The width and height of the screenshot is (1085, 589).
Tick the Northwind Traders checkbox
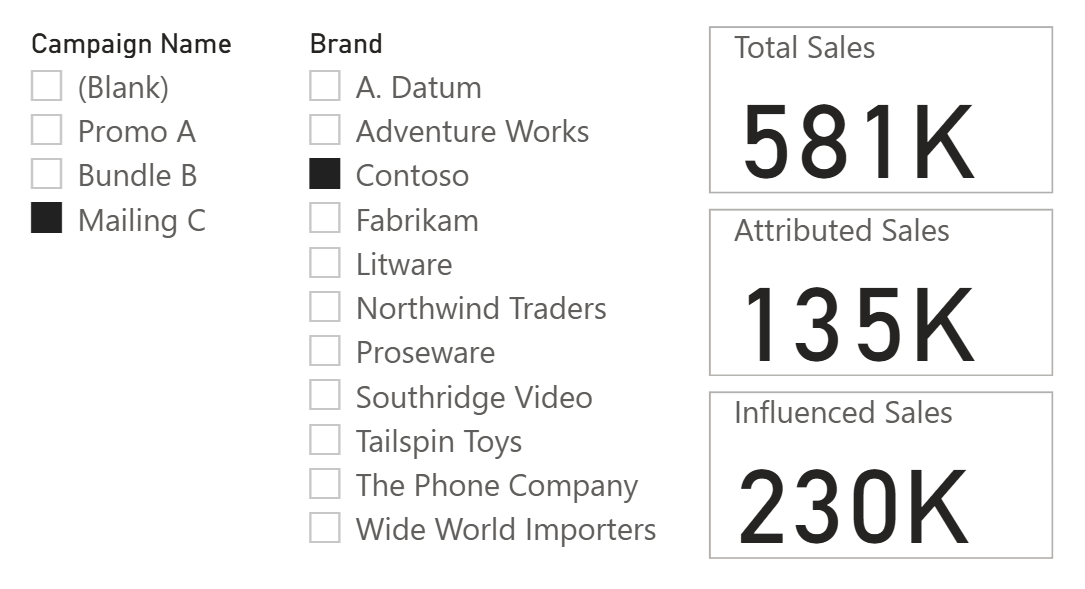[x=325, y=308]
